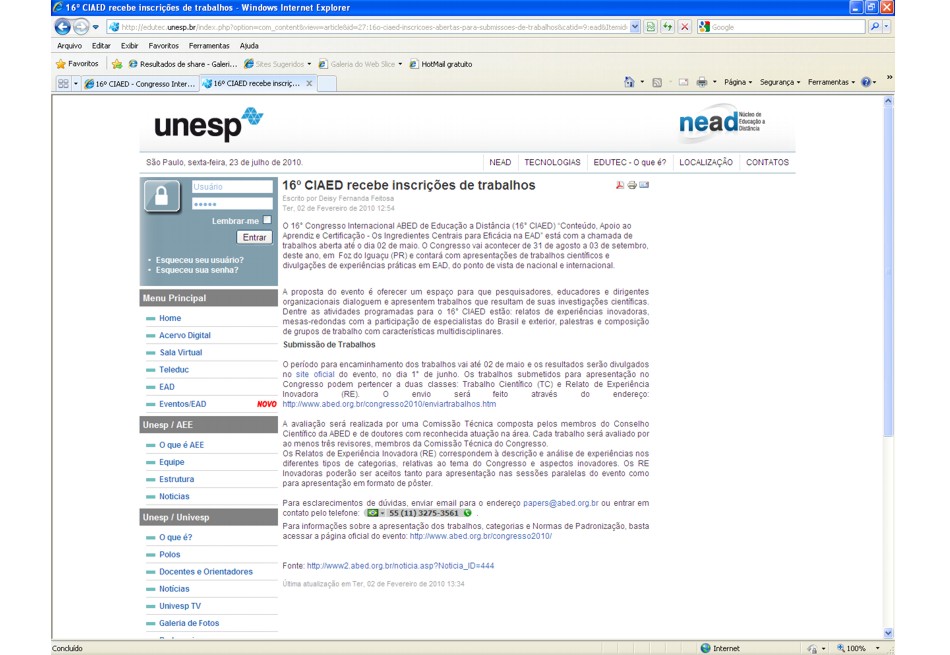Click the add to favorites bar star icon
Image resolution: width=950 pixels, height=655 pixels.
(117, 64)
